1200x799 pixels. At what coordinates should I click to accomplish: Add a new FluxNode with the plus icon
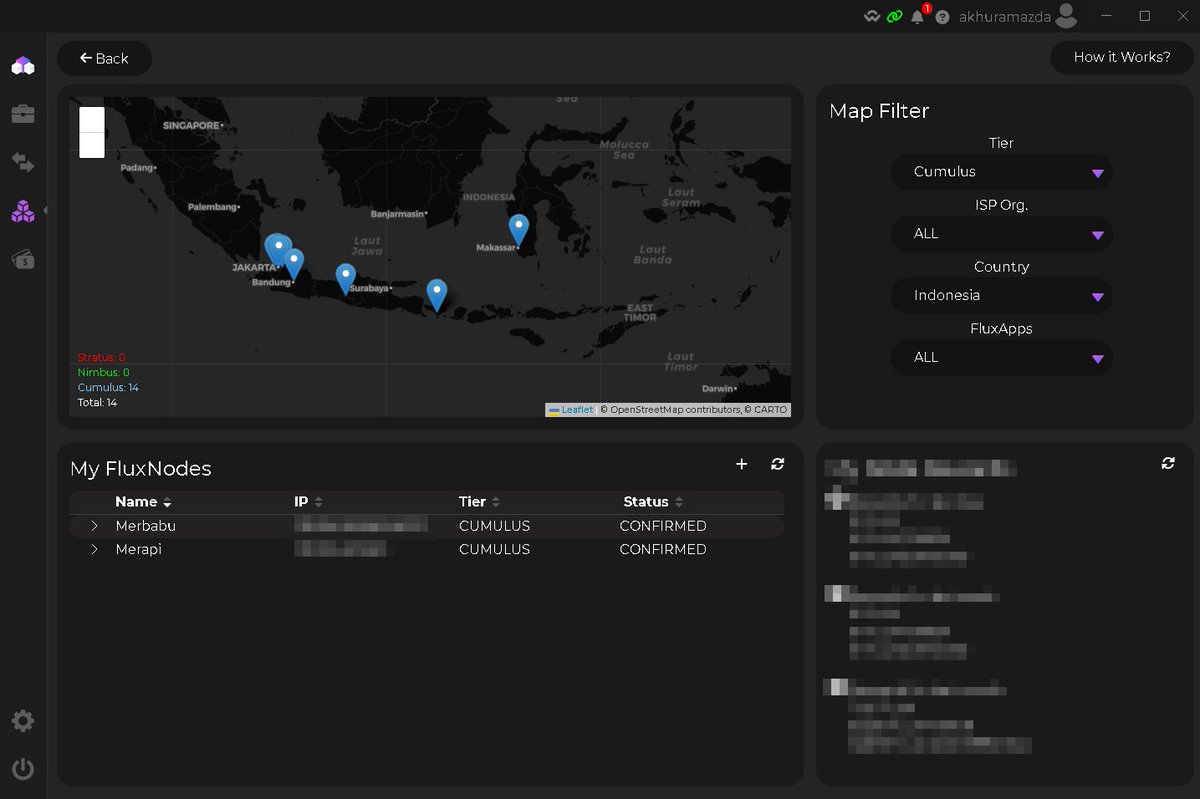[742, 464]
